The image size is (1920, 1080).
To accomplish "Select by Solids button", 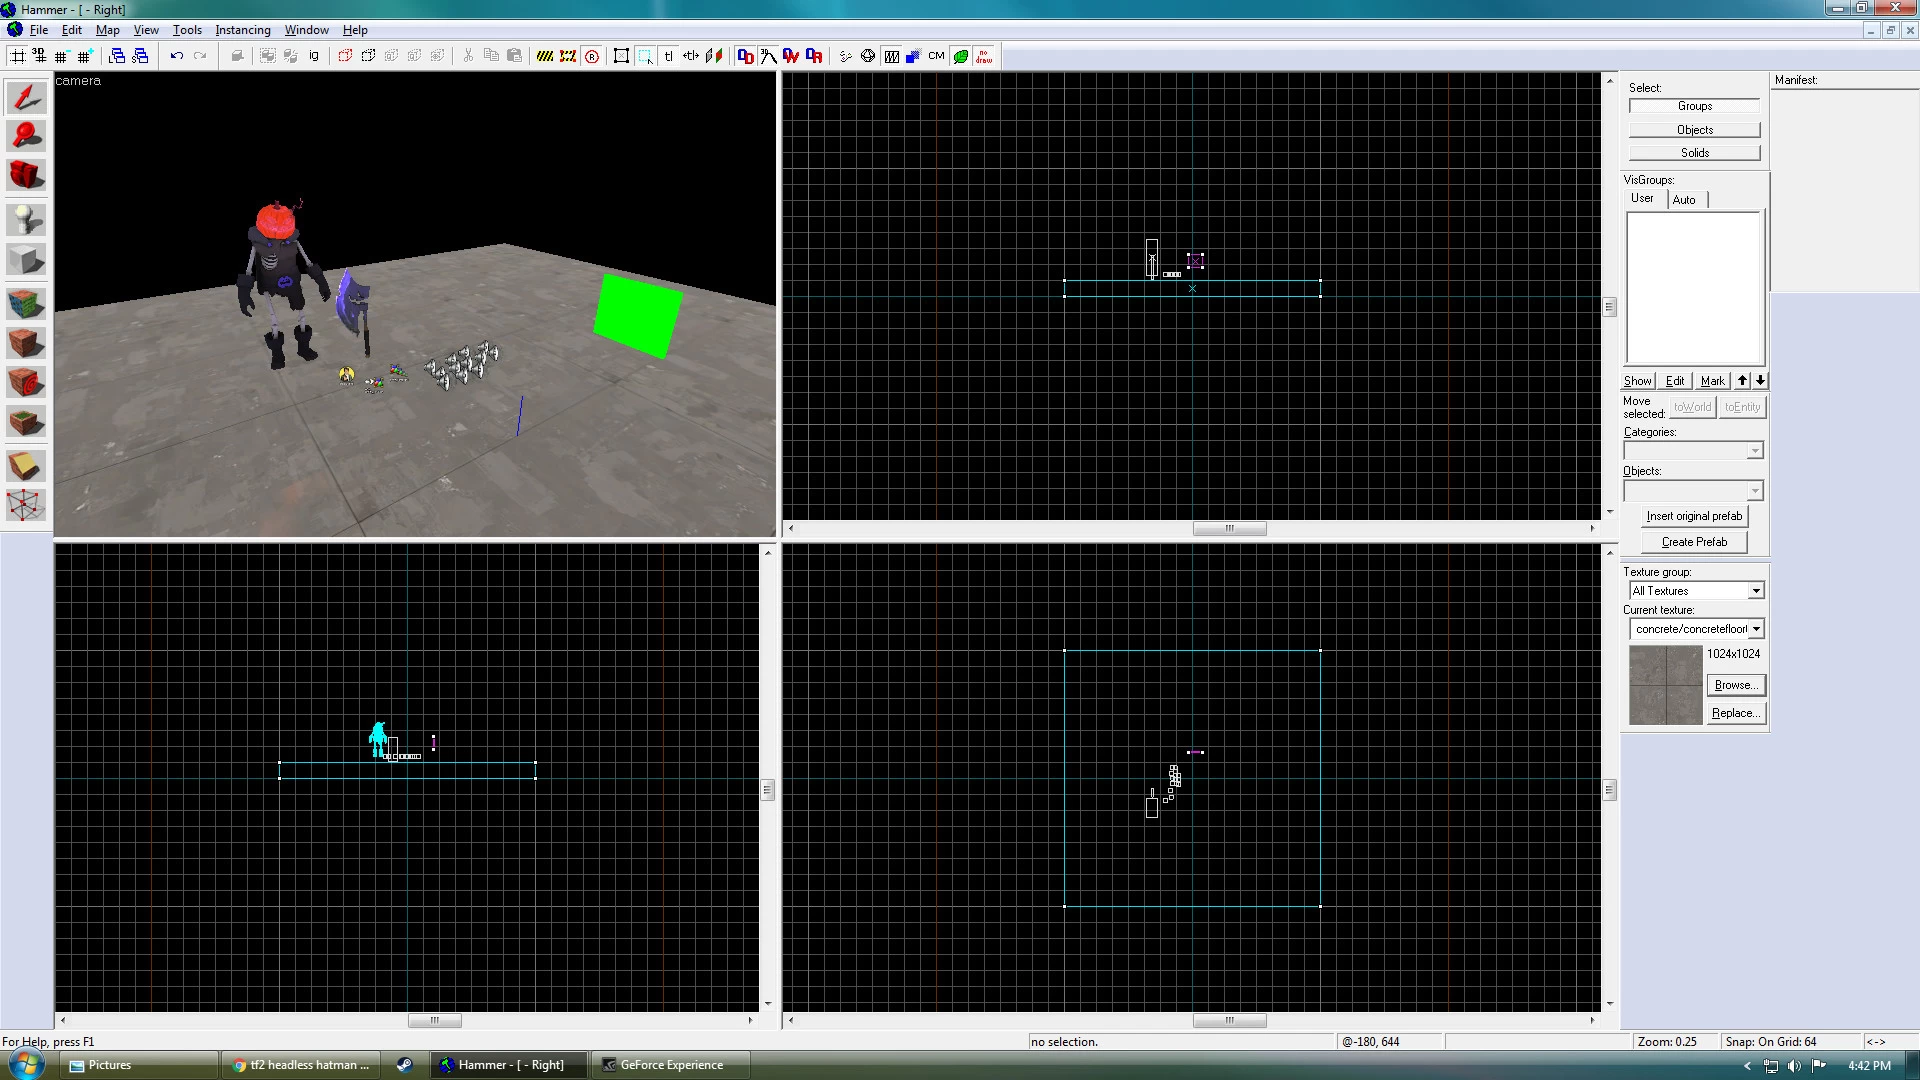I will pos(1694,153).
